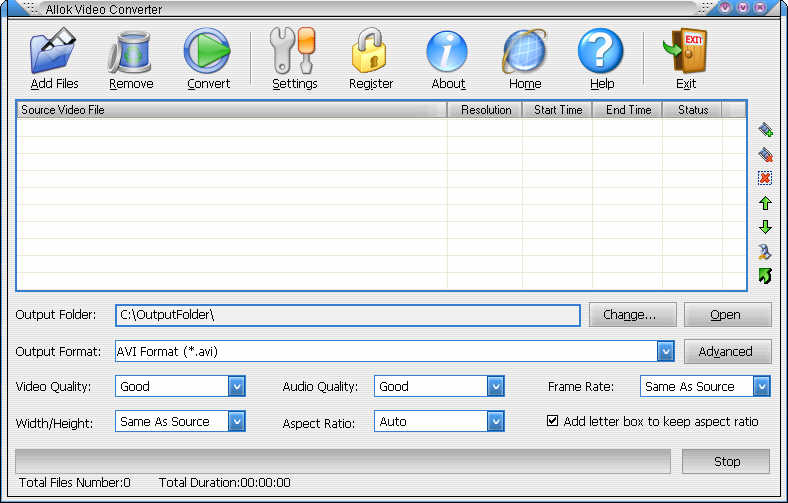
Task: Click the Status column header
Action: (693, 110)
